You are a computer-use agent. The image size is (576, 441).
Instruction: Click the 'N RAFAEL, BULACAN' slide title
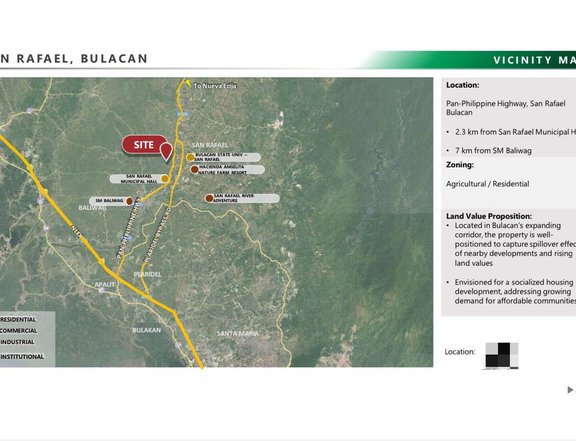pos(74,58)
